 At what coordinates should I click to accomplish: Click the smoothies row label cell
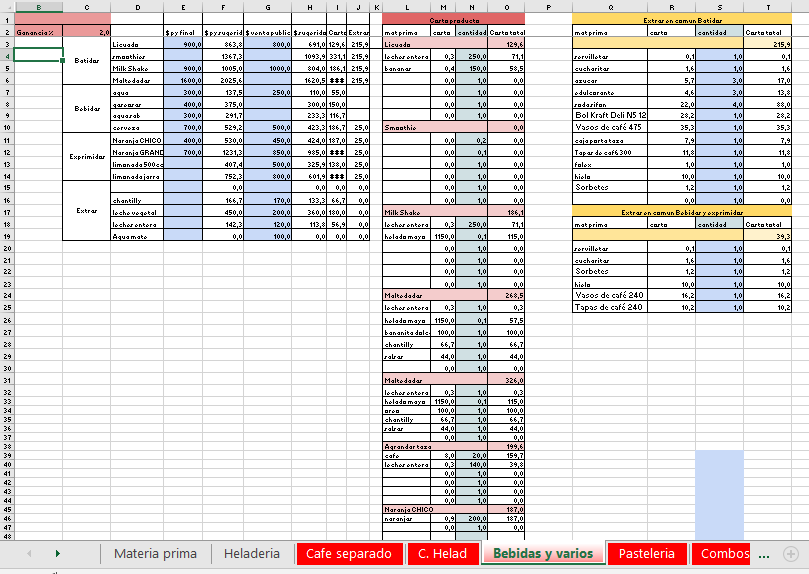click(x=137, y=56)
